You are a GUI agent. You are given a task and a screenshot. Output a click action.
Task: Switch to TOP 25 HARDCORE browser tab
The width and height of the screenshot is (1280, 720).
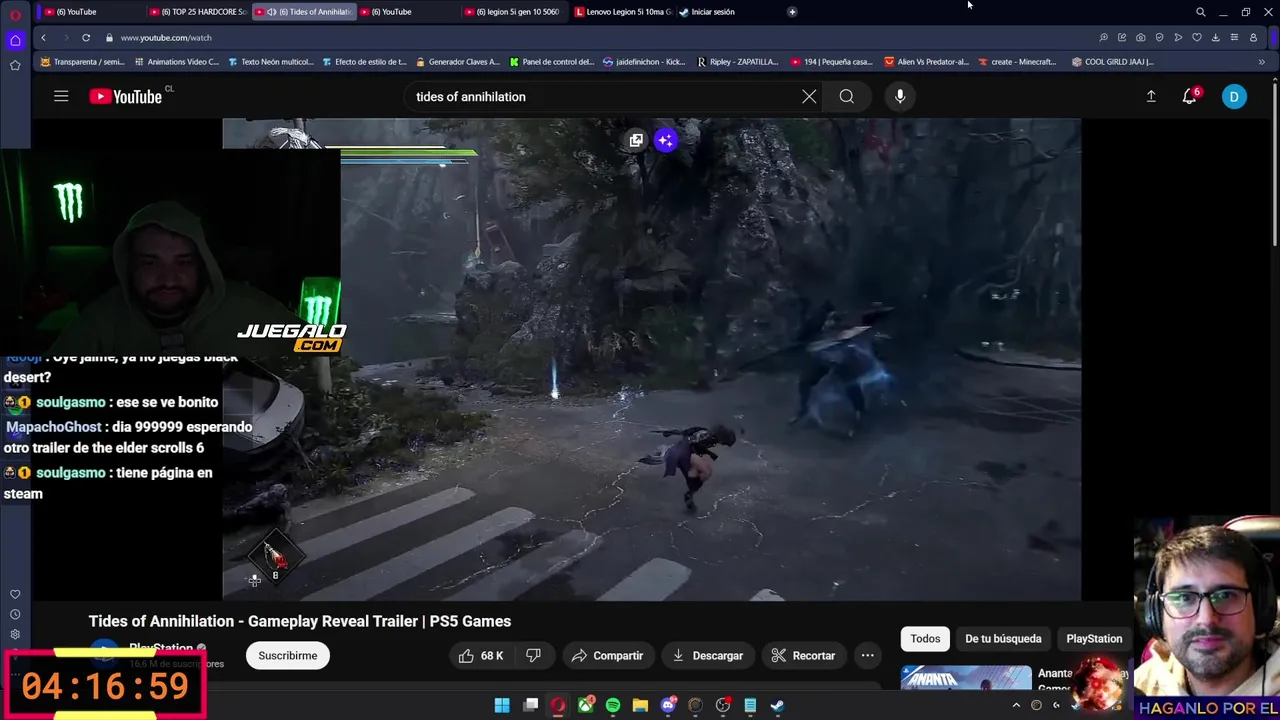(x=196, y=12)
